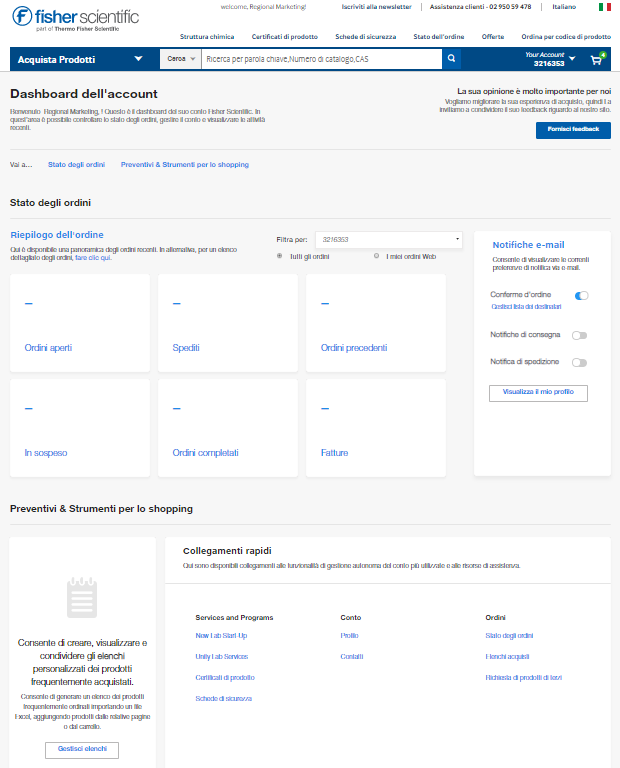Screen dimensions: 620x768
Task: Click the Fornisci feedback button
Action: (x=573, y=130)
